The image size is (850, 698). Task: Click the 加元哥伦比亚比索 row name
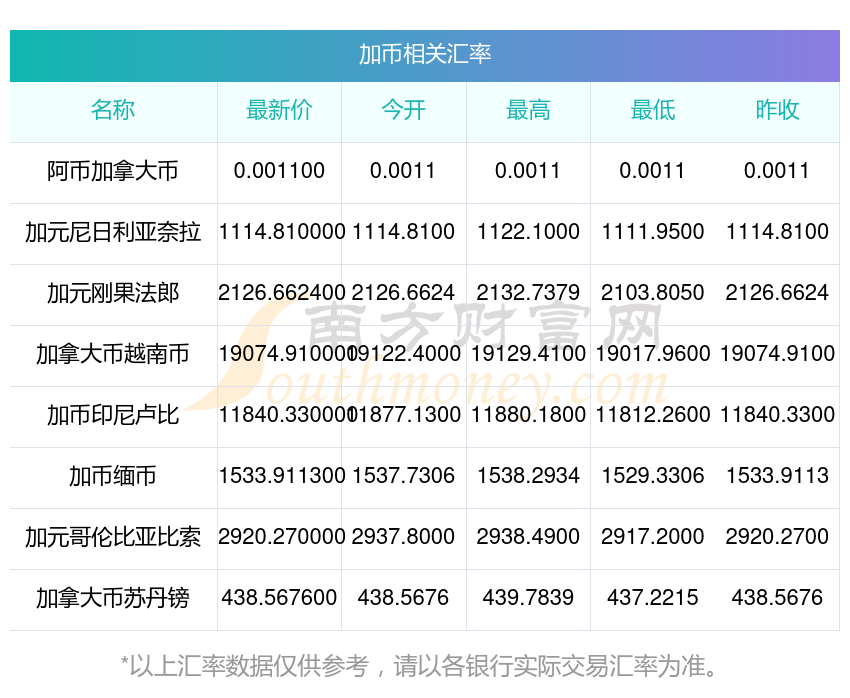pos(113,537)
